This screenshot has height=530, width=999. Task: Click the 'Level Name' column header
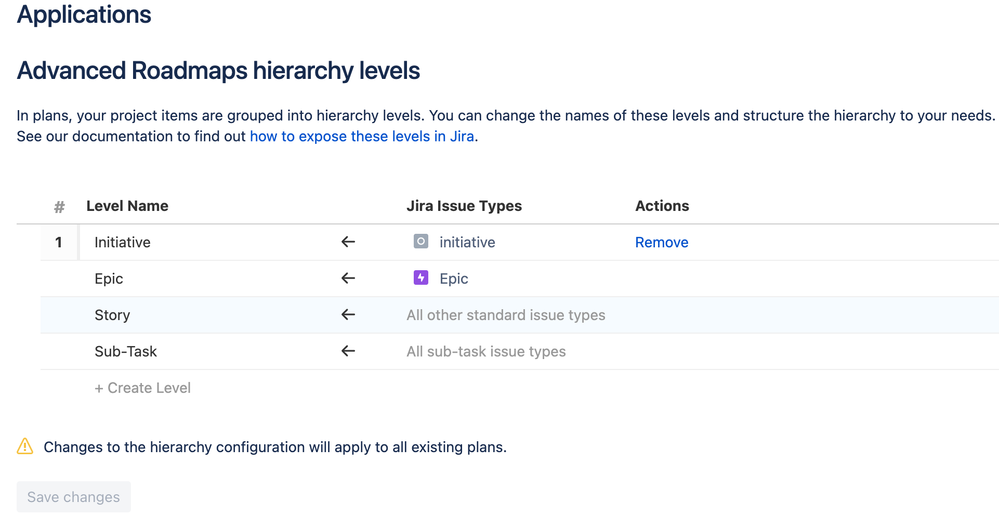[127, 206]
